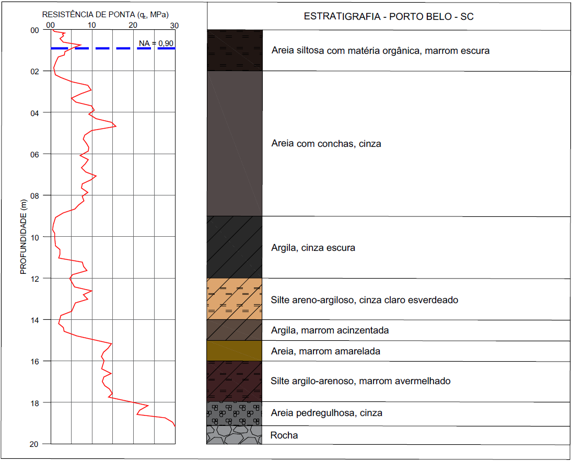Click the 'Rocha' layer label
The height and width of the screenshot is (462, 572).
284,435
